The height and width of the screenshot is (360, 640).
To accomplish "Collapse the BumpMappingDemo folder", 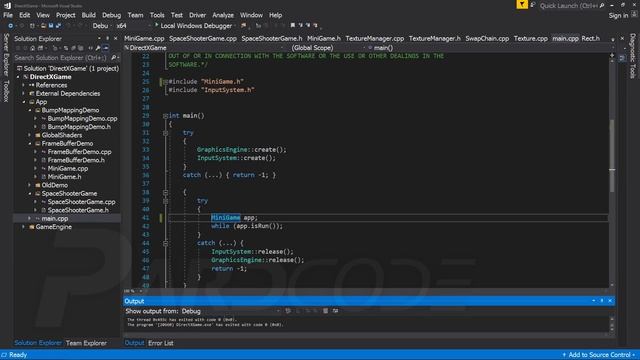I will point(30,110).
